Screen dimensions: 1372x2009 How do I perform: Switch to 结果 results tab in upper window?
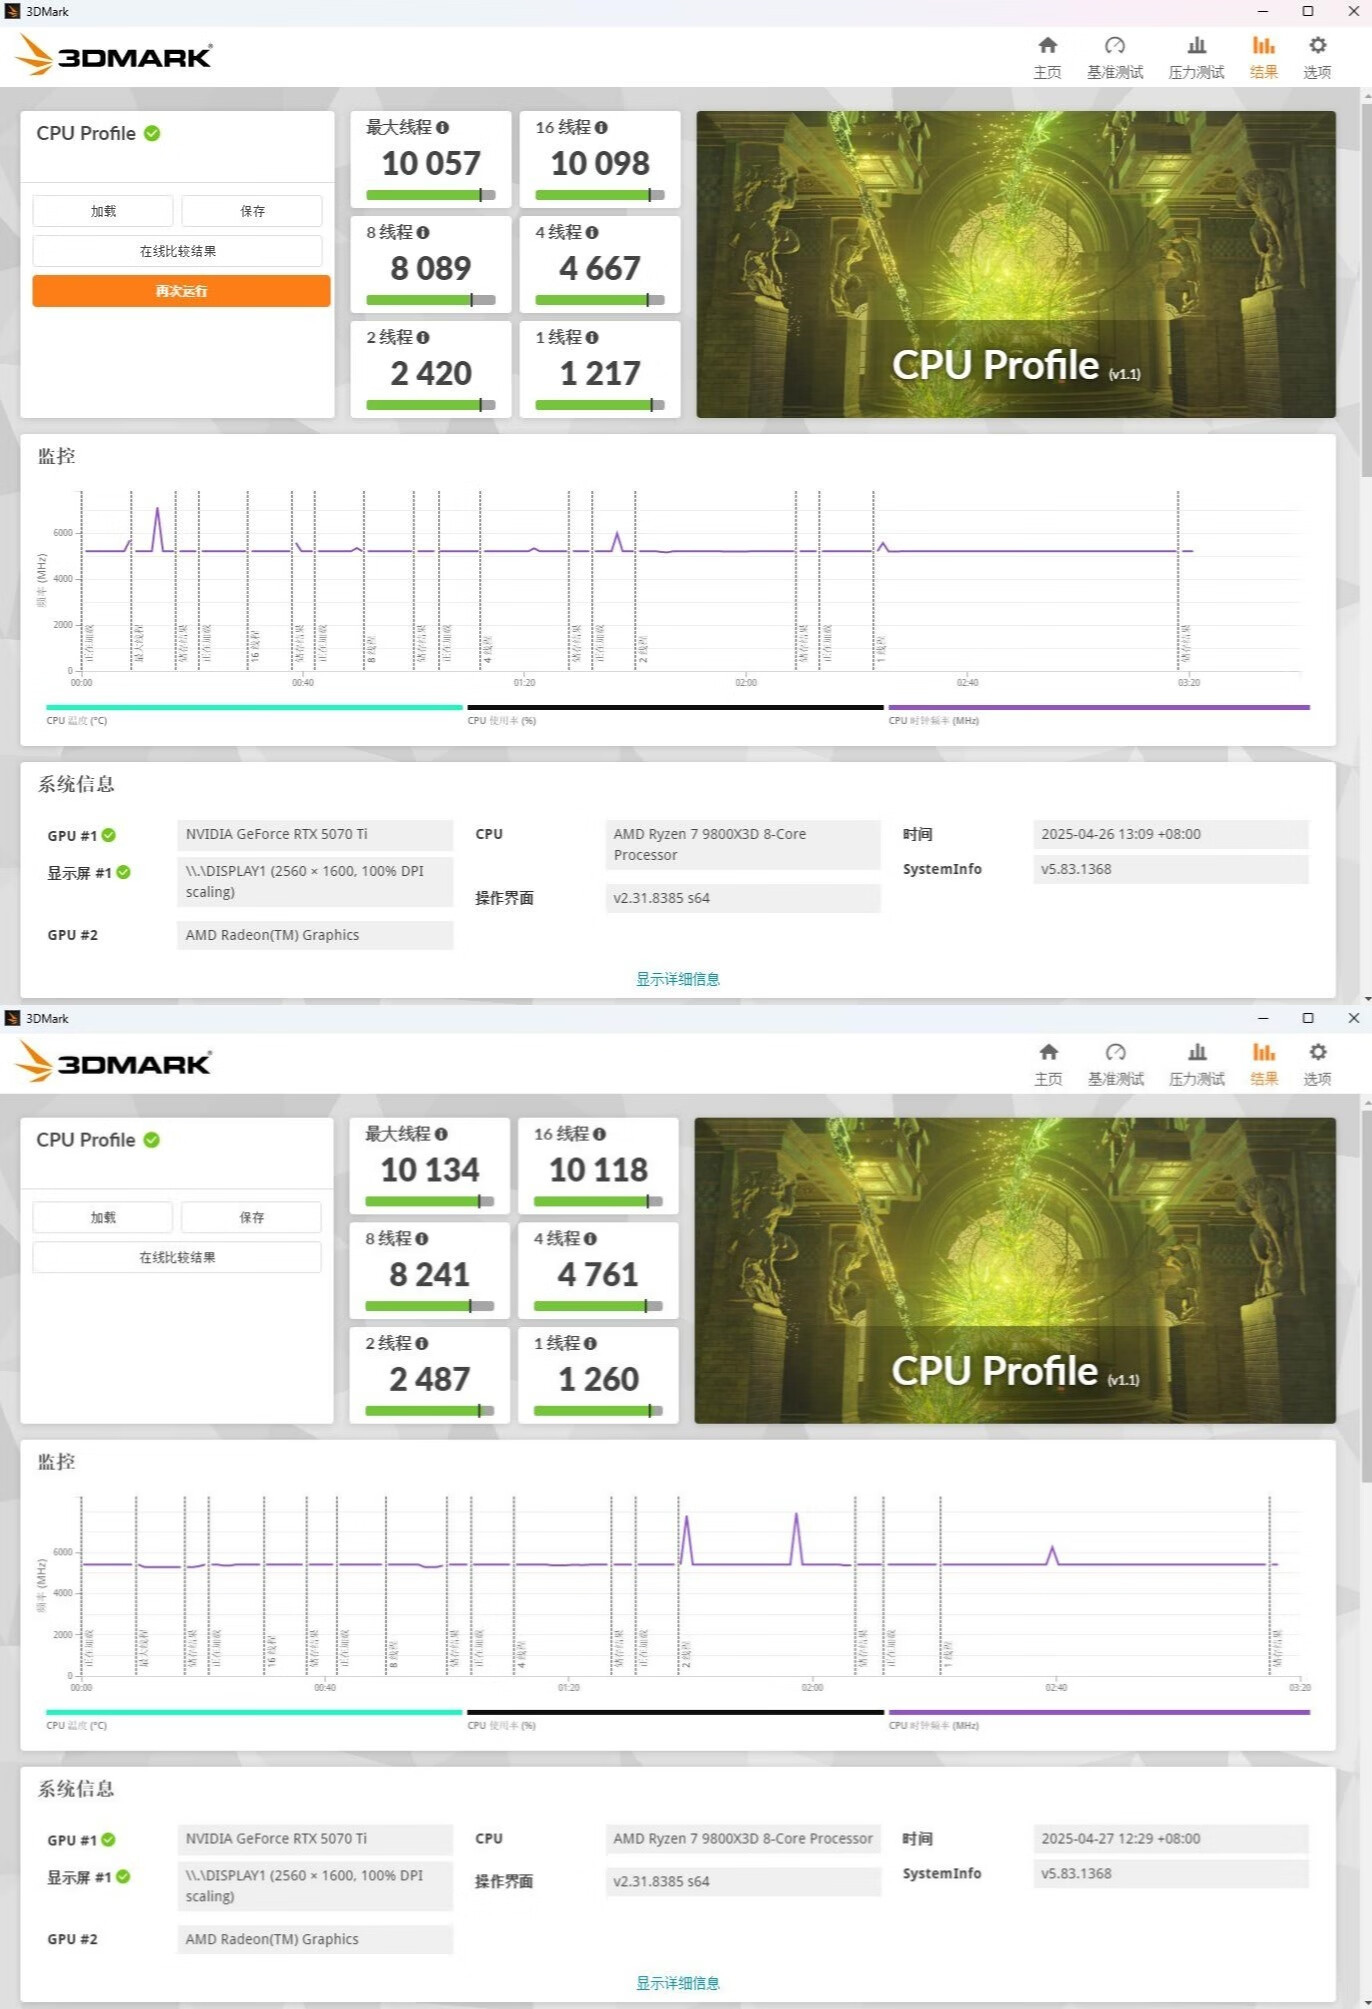(1263, 57)
